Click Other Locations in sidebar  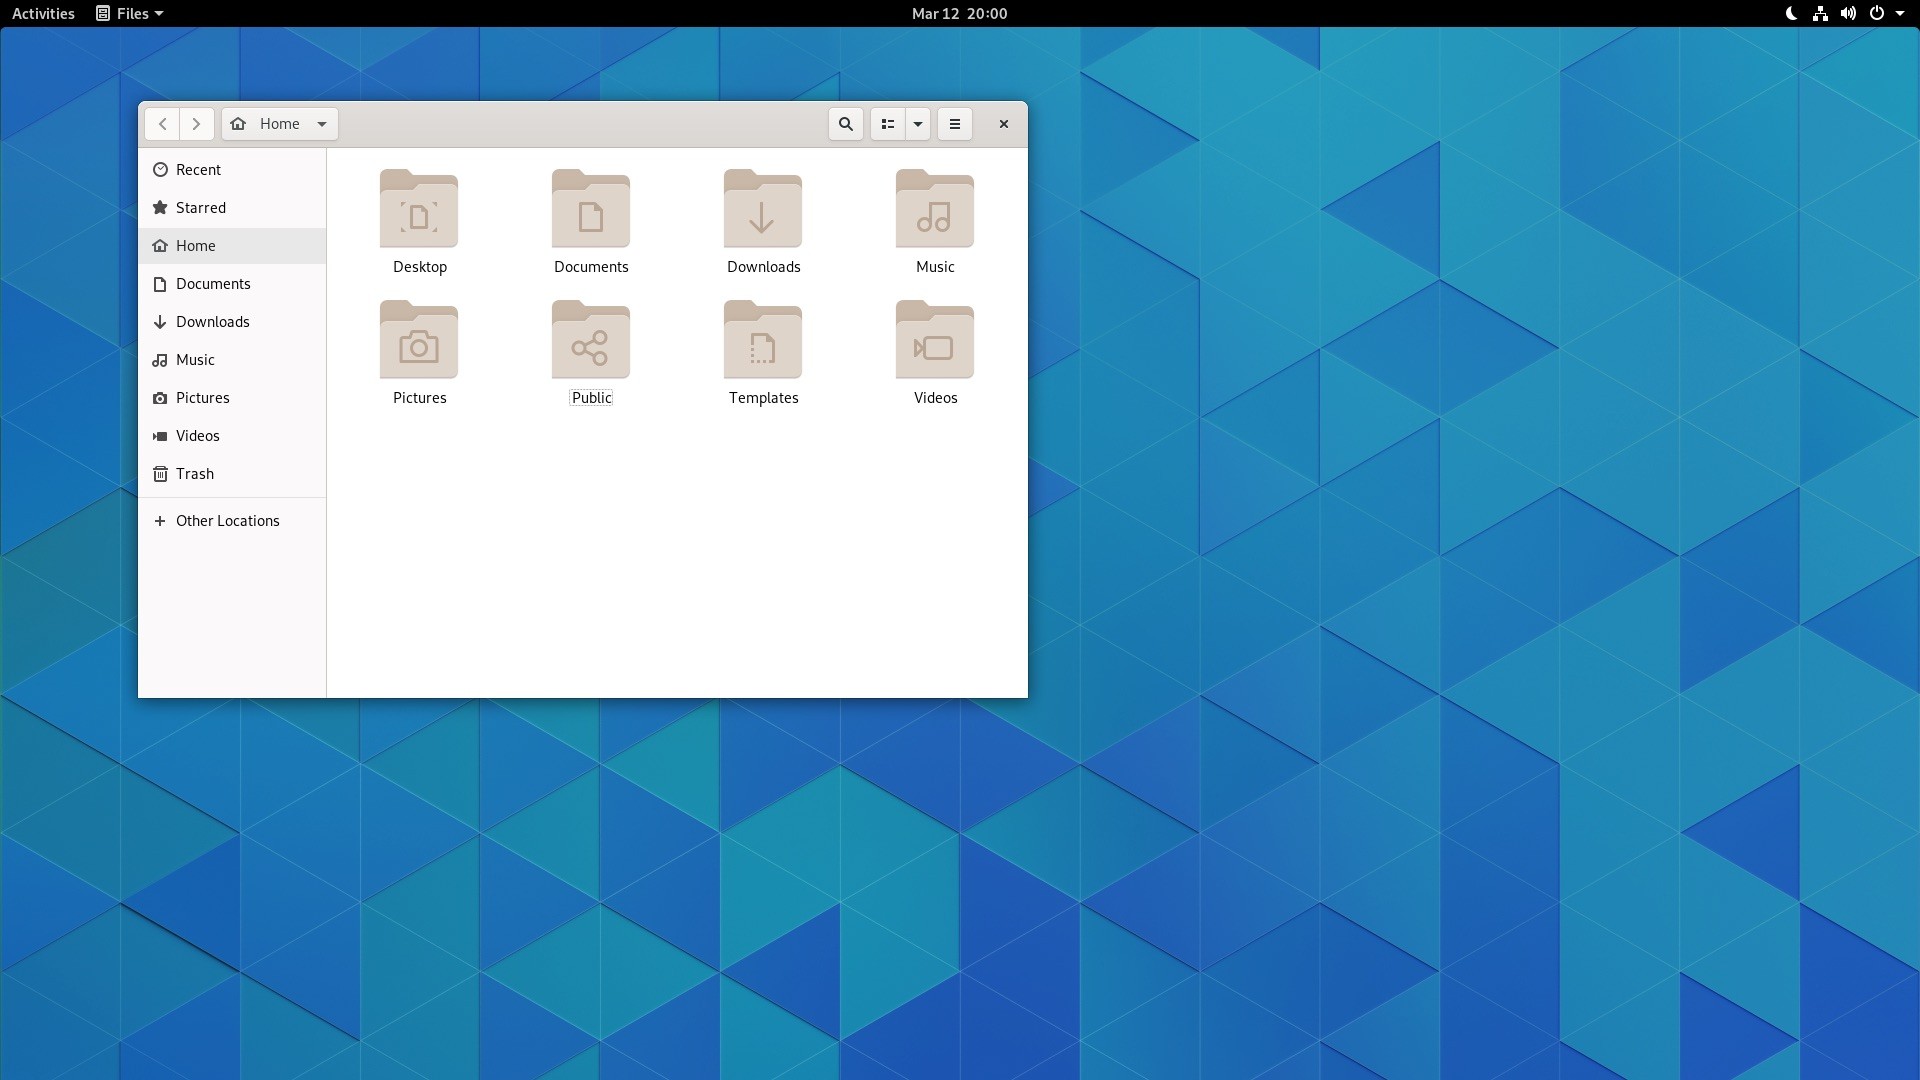[227, 521]
